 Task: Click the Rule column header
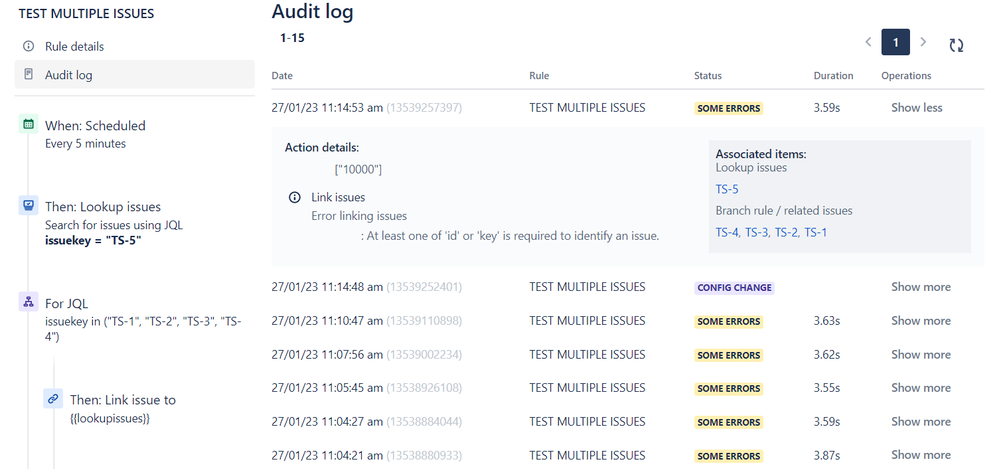coord(539,75)
